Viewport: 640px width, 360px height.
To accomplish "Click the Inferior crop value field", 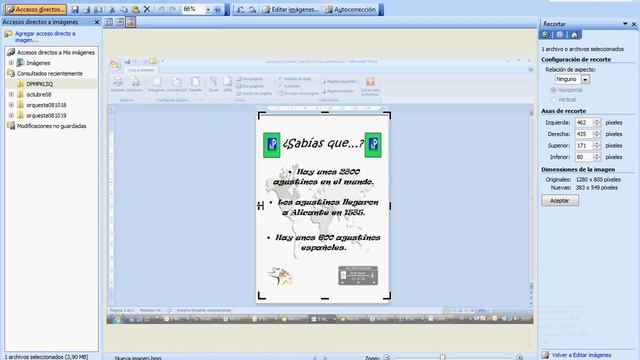I will point(584,157).
